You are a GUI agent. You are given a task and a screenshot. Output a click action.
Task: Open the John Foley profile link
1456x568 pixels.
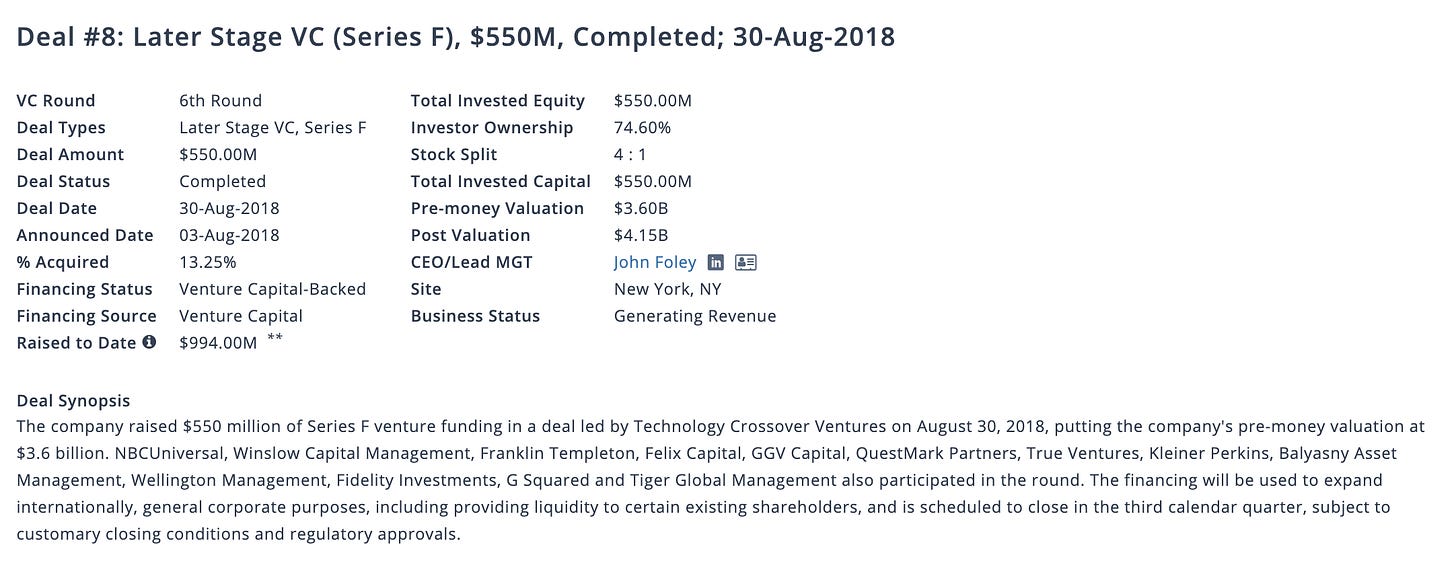[656, 262]
